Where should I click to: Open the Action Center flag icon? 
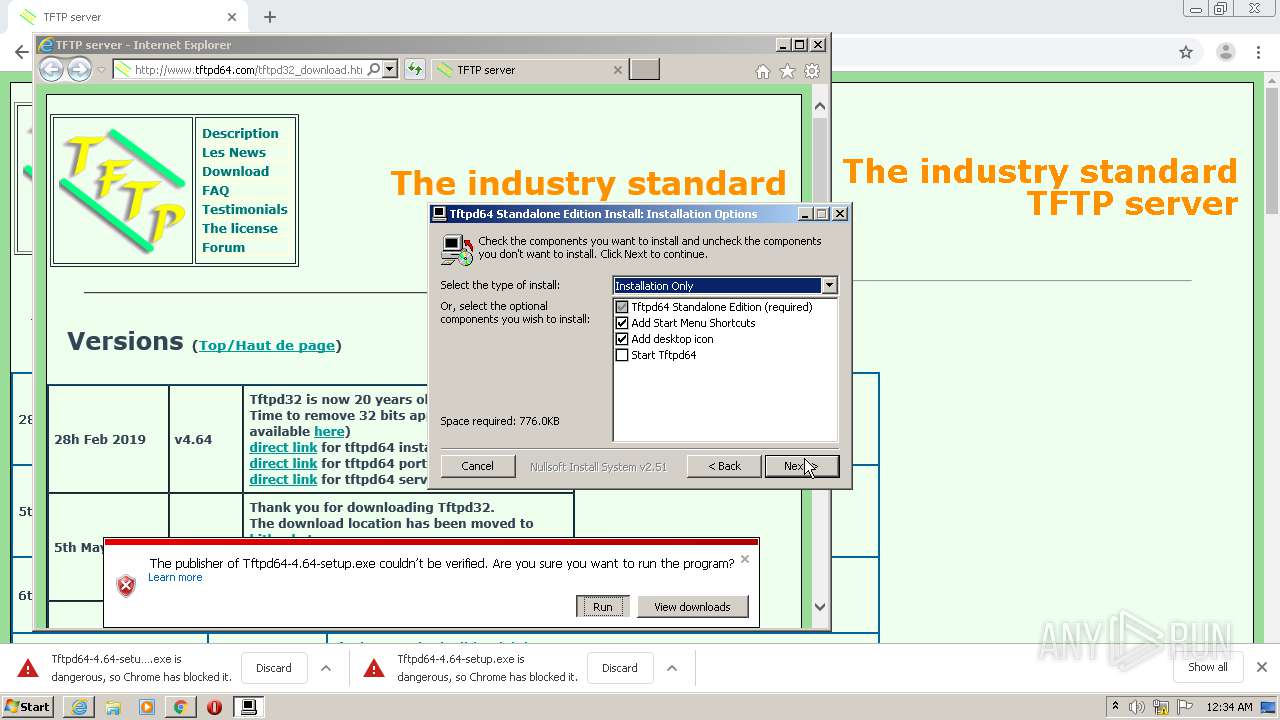pyautogui.click(x=1187, y=707)
